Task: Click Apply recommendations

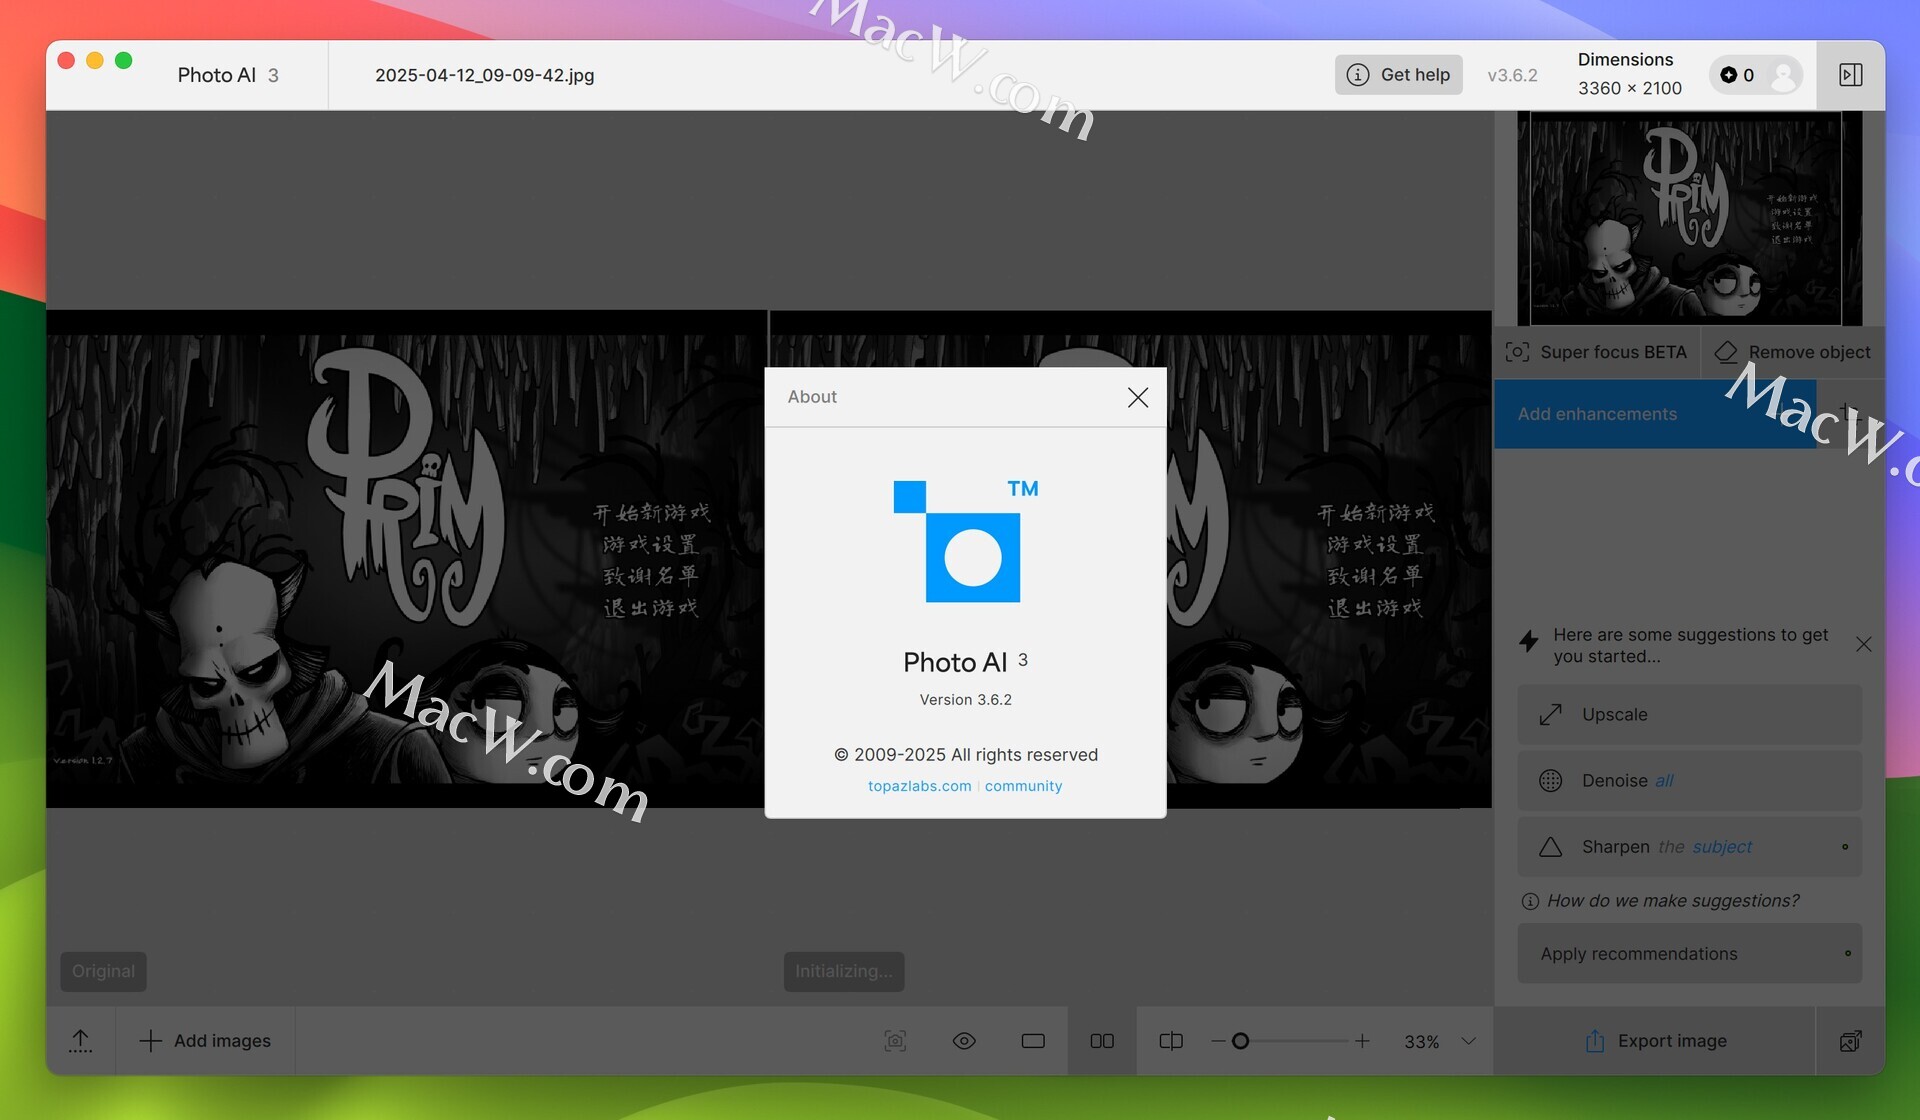Action: [1689, 954]
